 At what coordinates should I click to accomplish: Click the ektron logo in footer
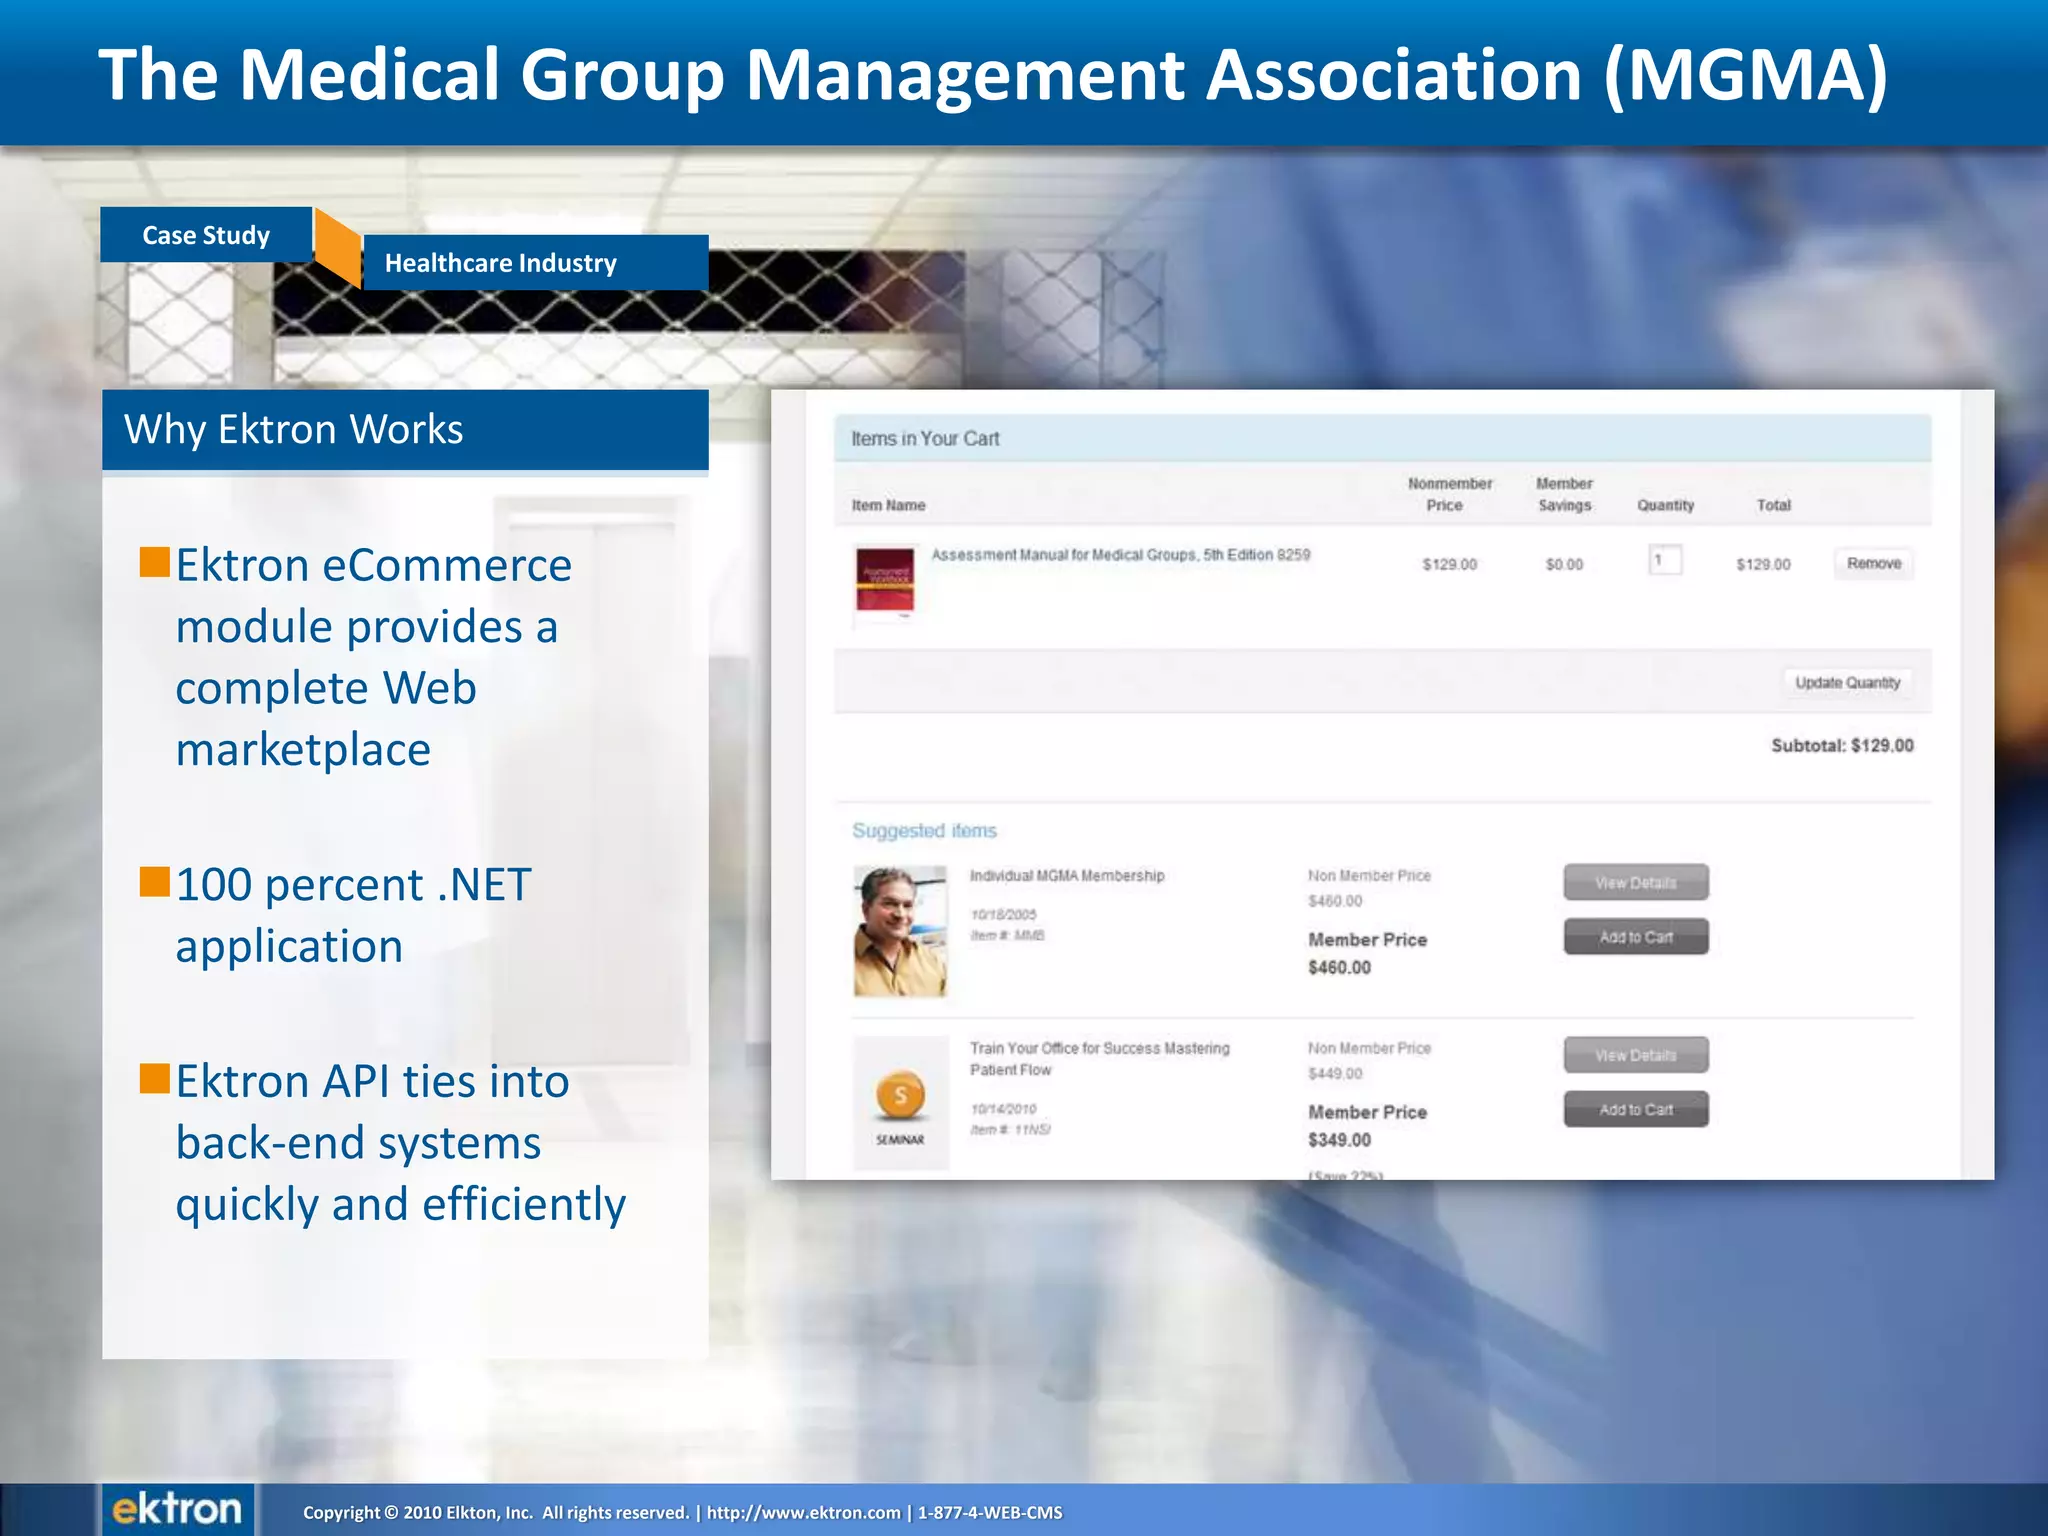(x=177, y=1509)
